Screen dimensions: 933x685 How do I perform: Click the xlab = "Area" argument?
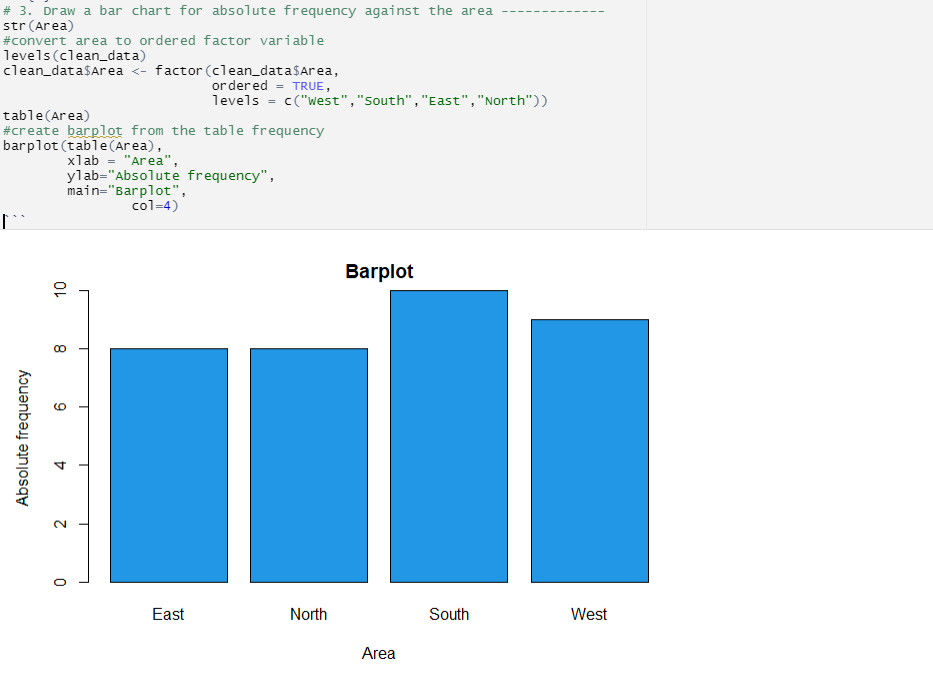(x=123, y=161)
